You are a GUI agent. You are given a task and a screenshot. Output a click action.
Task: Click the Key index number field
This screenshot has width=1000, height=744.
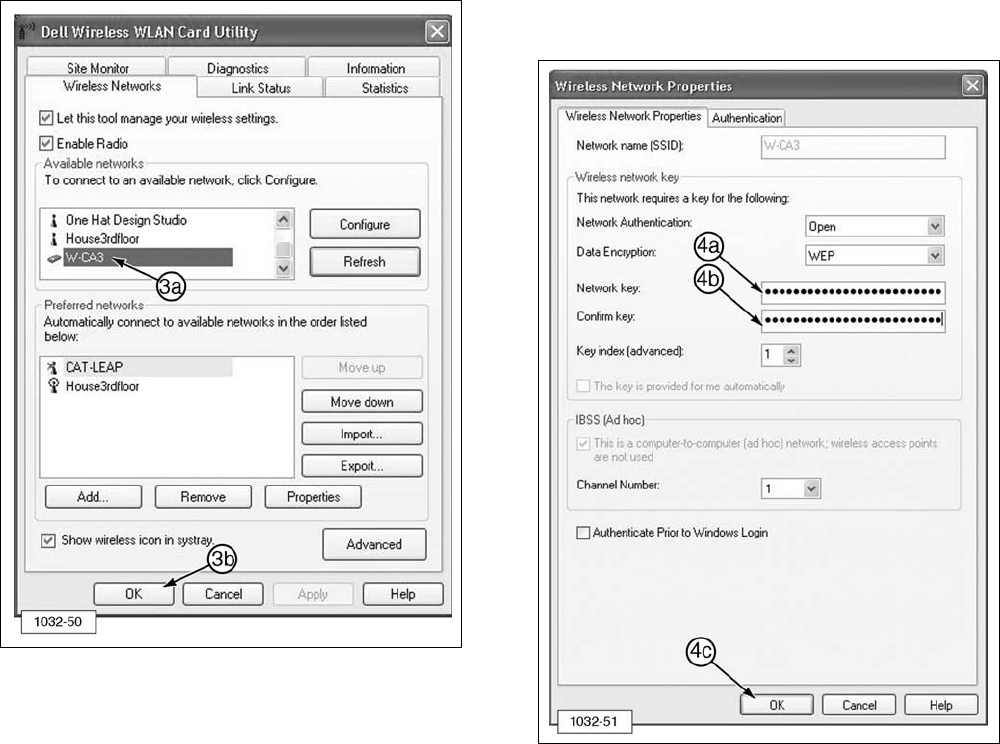click(x=772, y=355)
